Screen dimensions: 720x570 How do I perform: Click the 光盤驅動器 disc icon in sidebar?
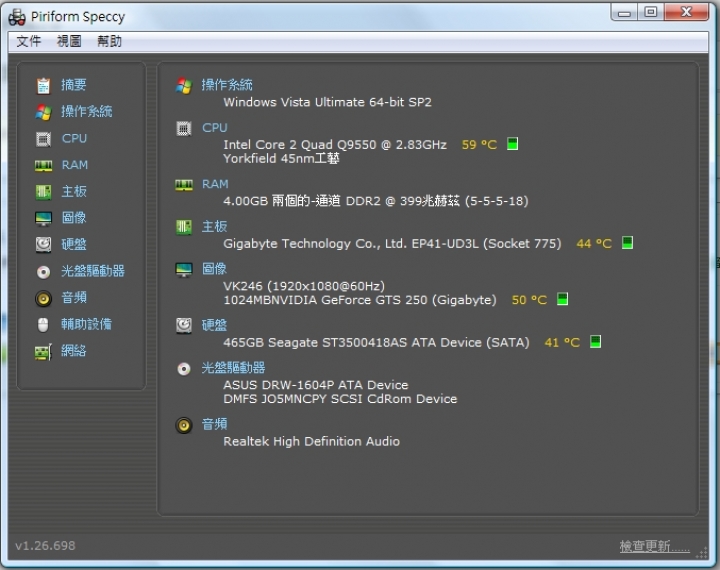43,272
